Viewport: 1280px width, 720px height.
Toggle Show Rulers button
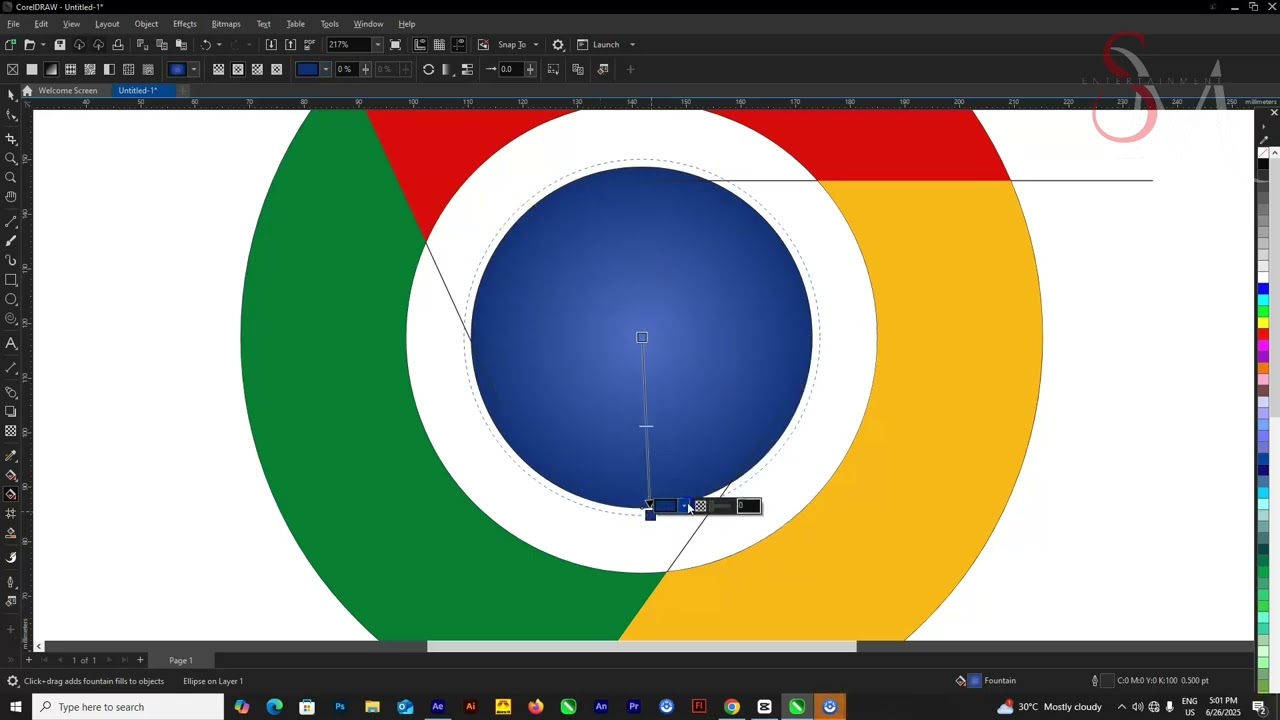420,45
